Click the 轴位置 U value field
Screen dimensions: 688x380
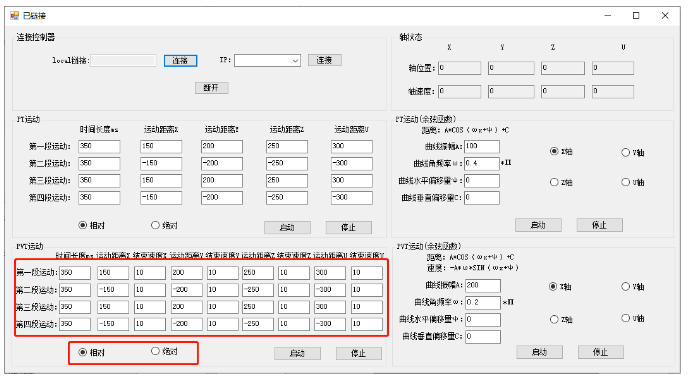pos(613,68)
